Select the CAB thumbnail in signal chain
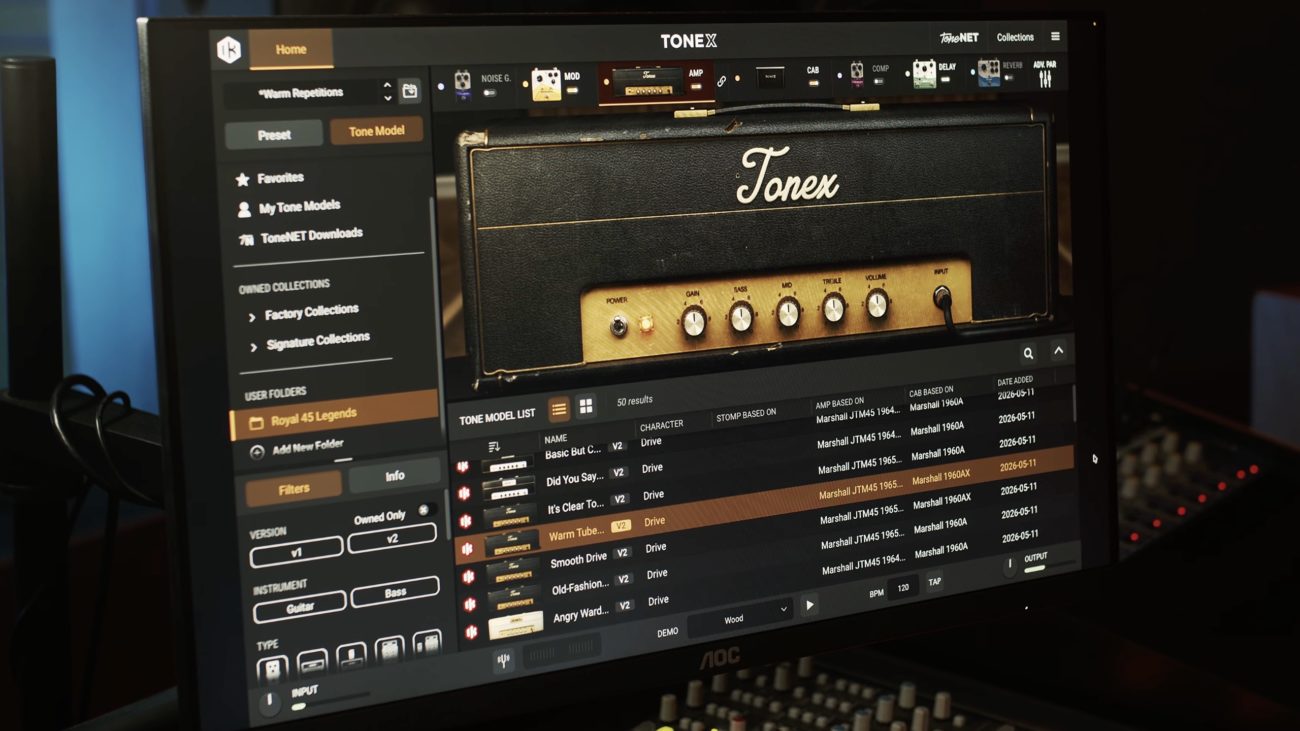This screenshot has height=731, width=1300. [771, 78]
